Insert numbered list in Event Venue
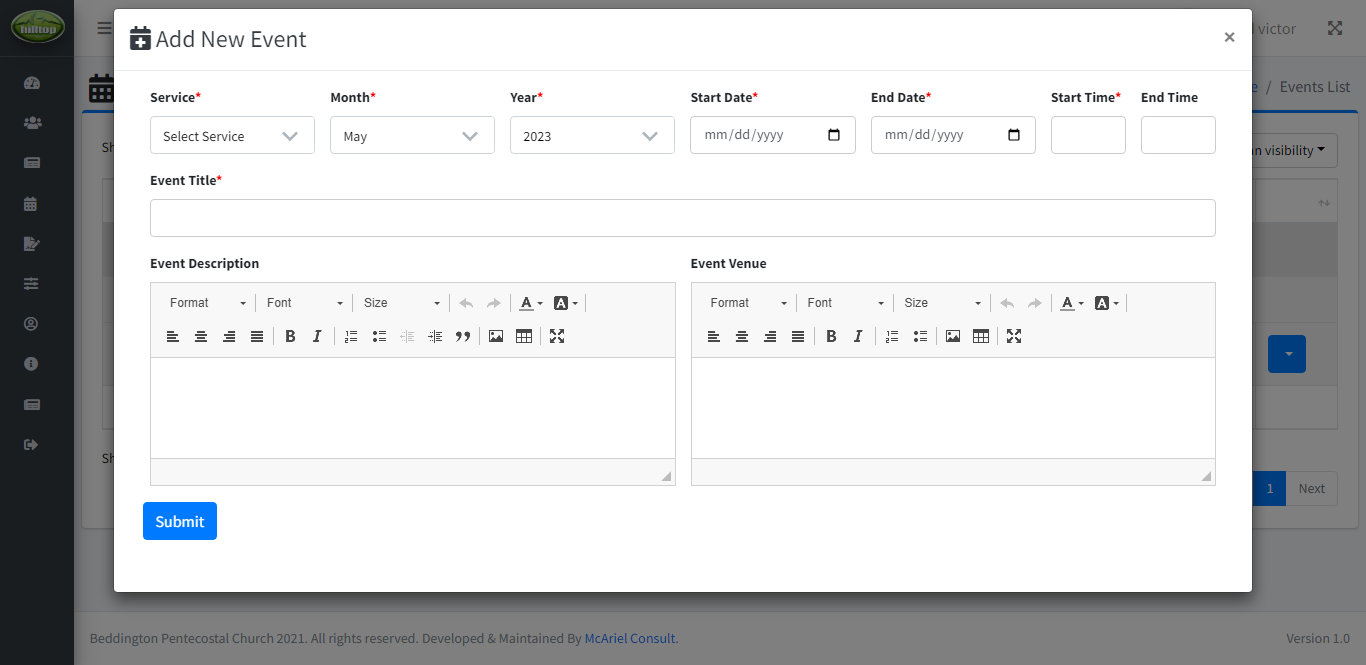This screenshot has width=1366, height=665. click(x=892, y=336)
